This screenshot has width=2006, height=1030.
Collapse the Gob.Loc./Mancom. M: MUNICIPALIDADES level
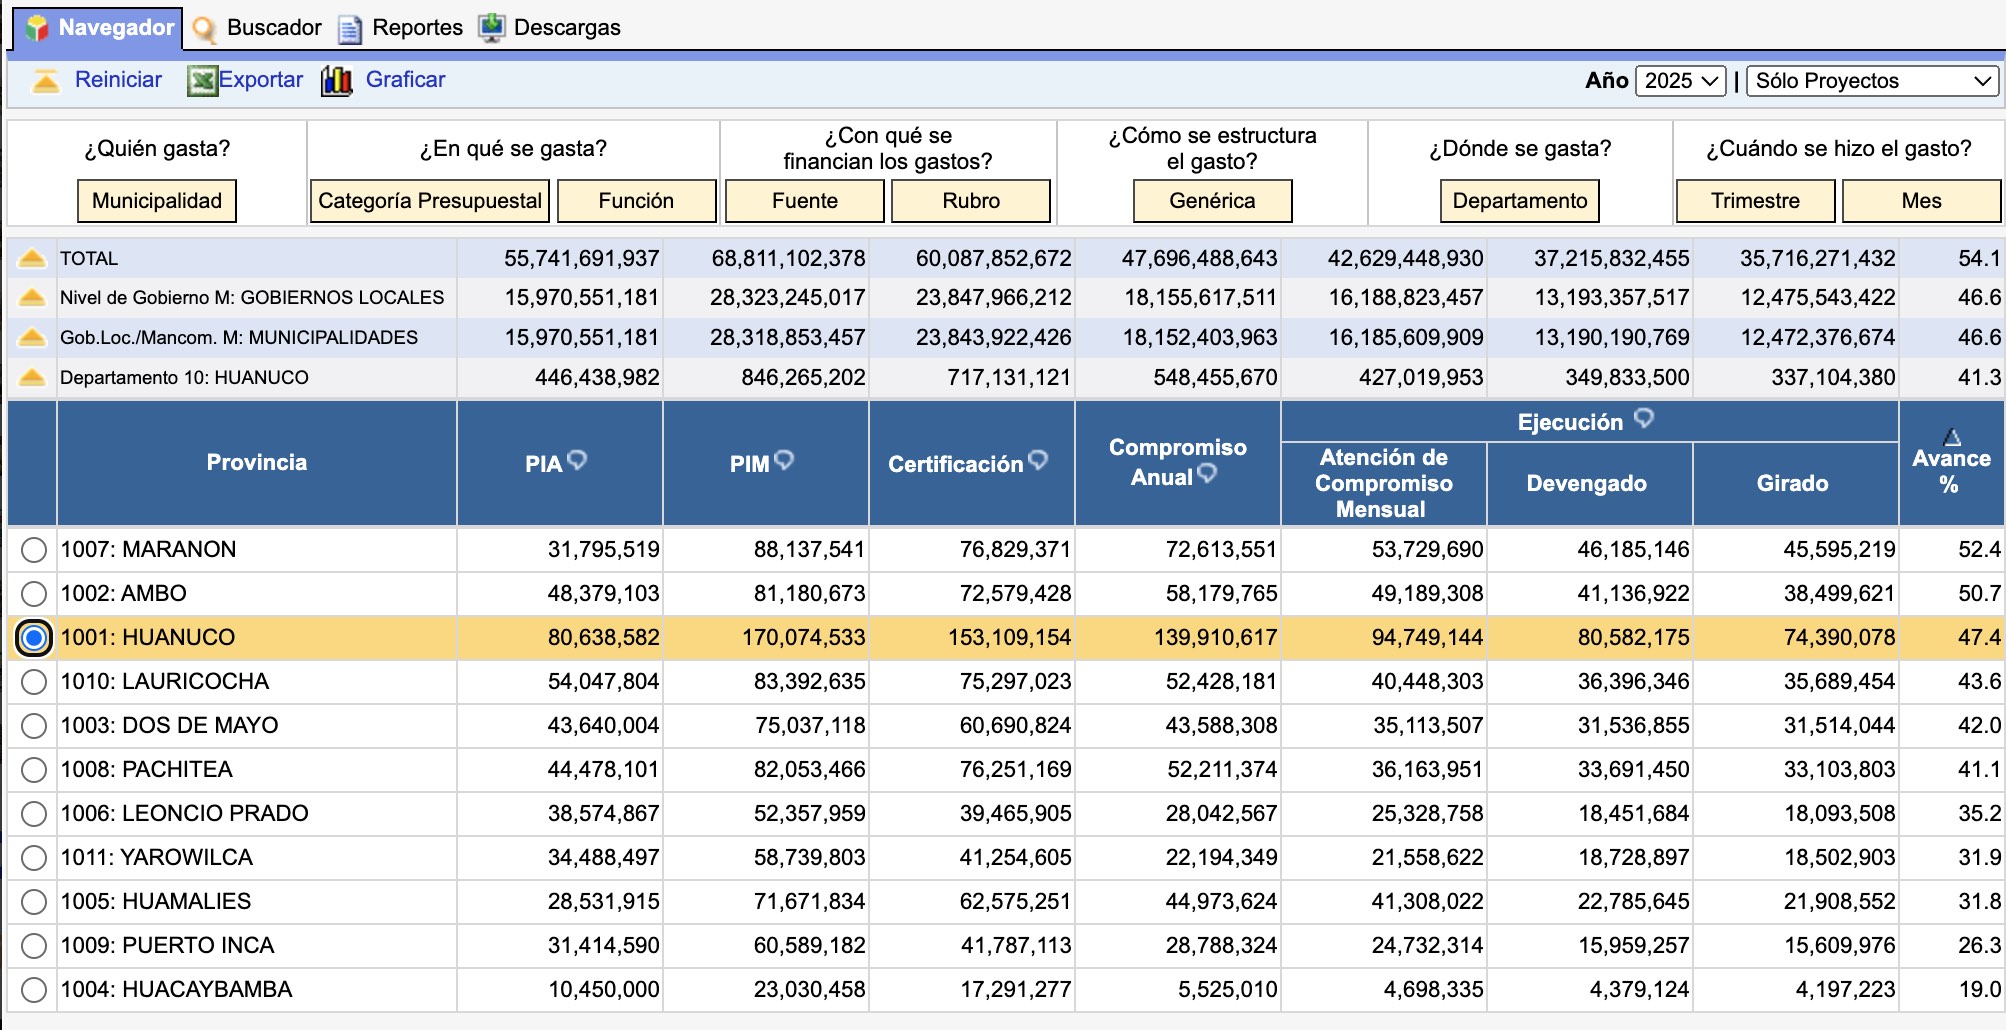[32, 338]
